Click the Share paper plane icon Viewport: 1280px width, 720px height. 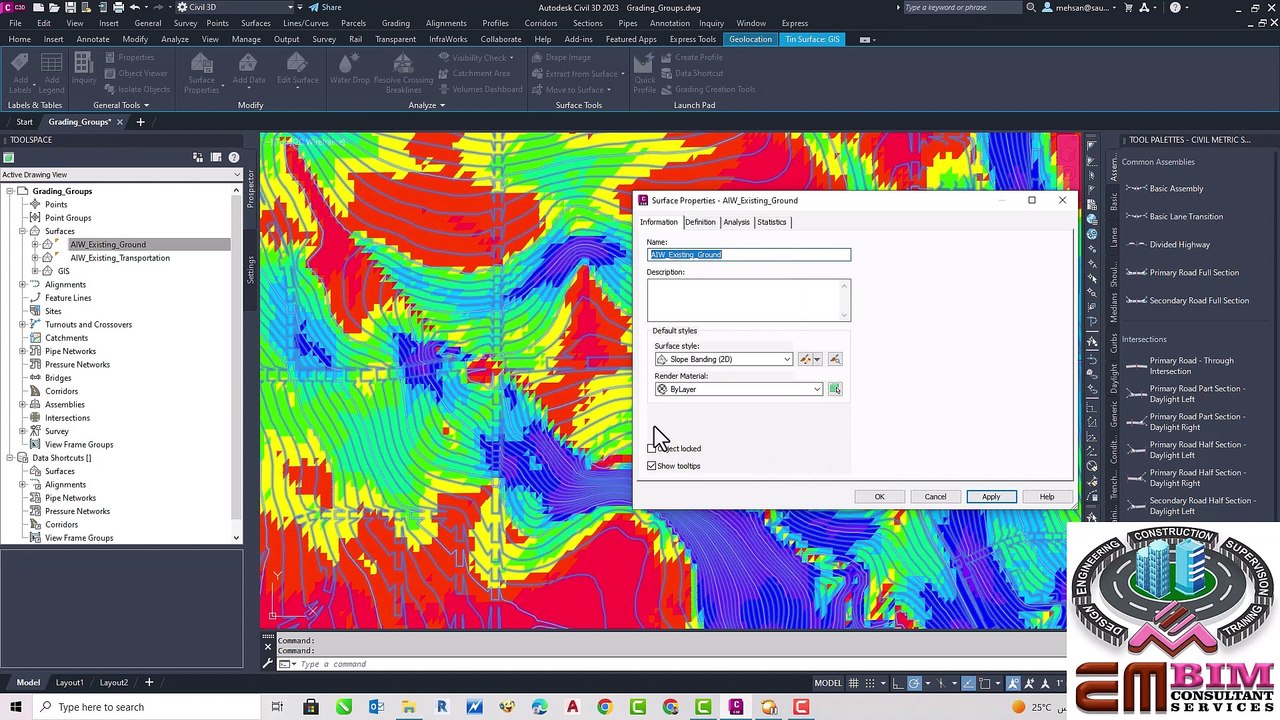click(x=312, y=7)
